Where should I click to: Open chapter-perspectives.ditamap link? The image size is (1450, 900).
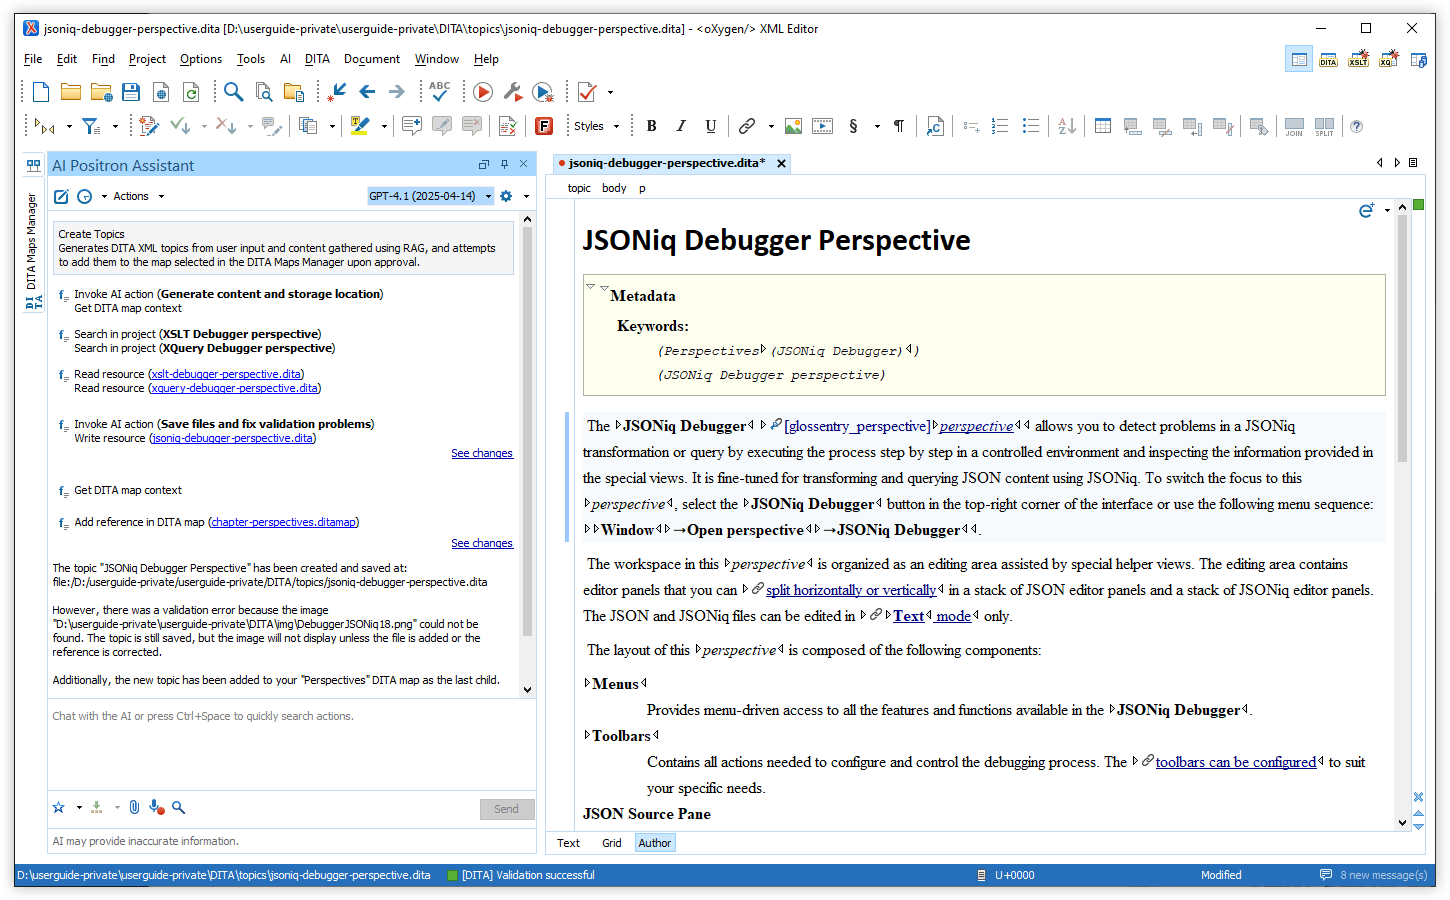click(284, 522)
